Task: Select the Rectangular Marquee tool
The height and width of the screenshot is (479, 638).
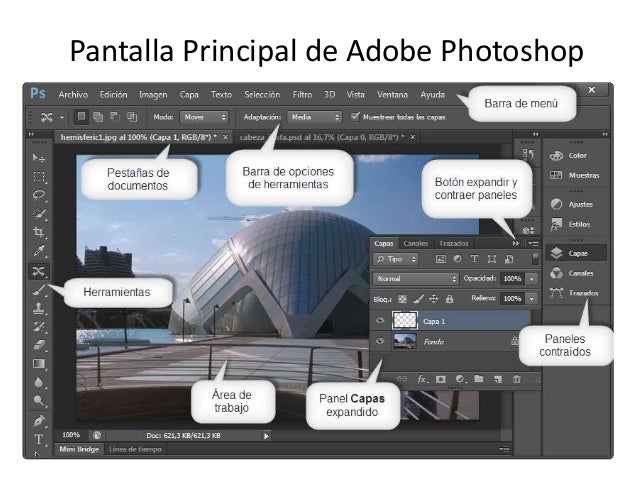Action: (x=39, y=177)
